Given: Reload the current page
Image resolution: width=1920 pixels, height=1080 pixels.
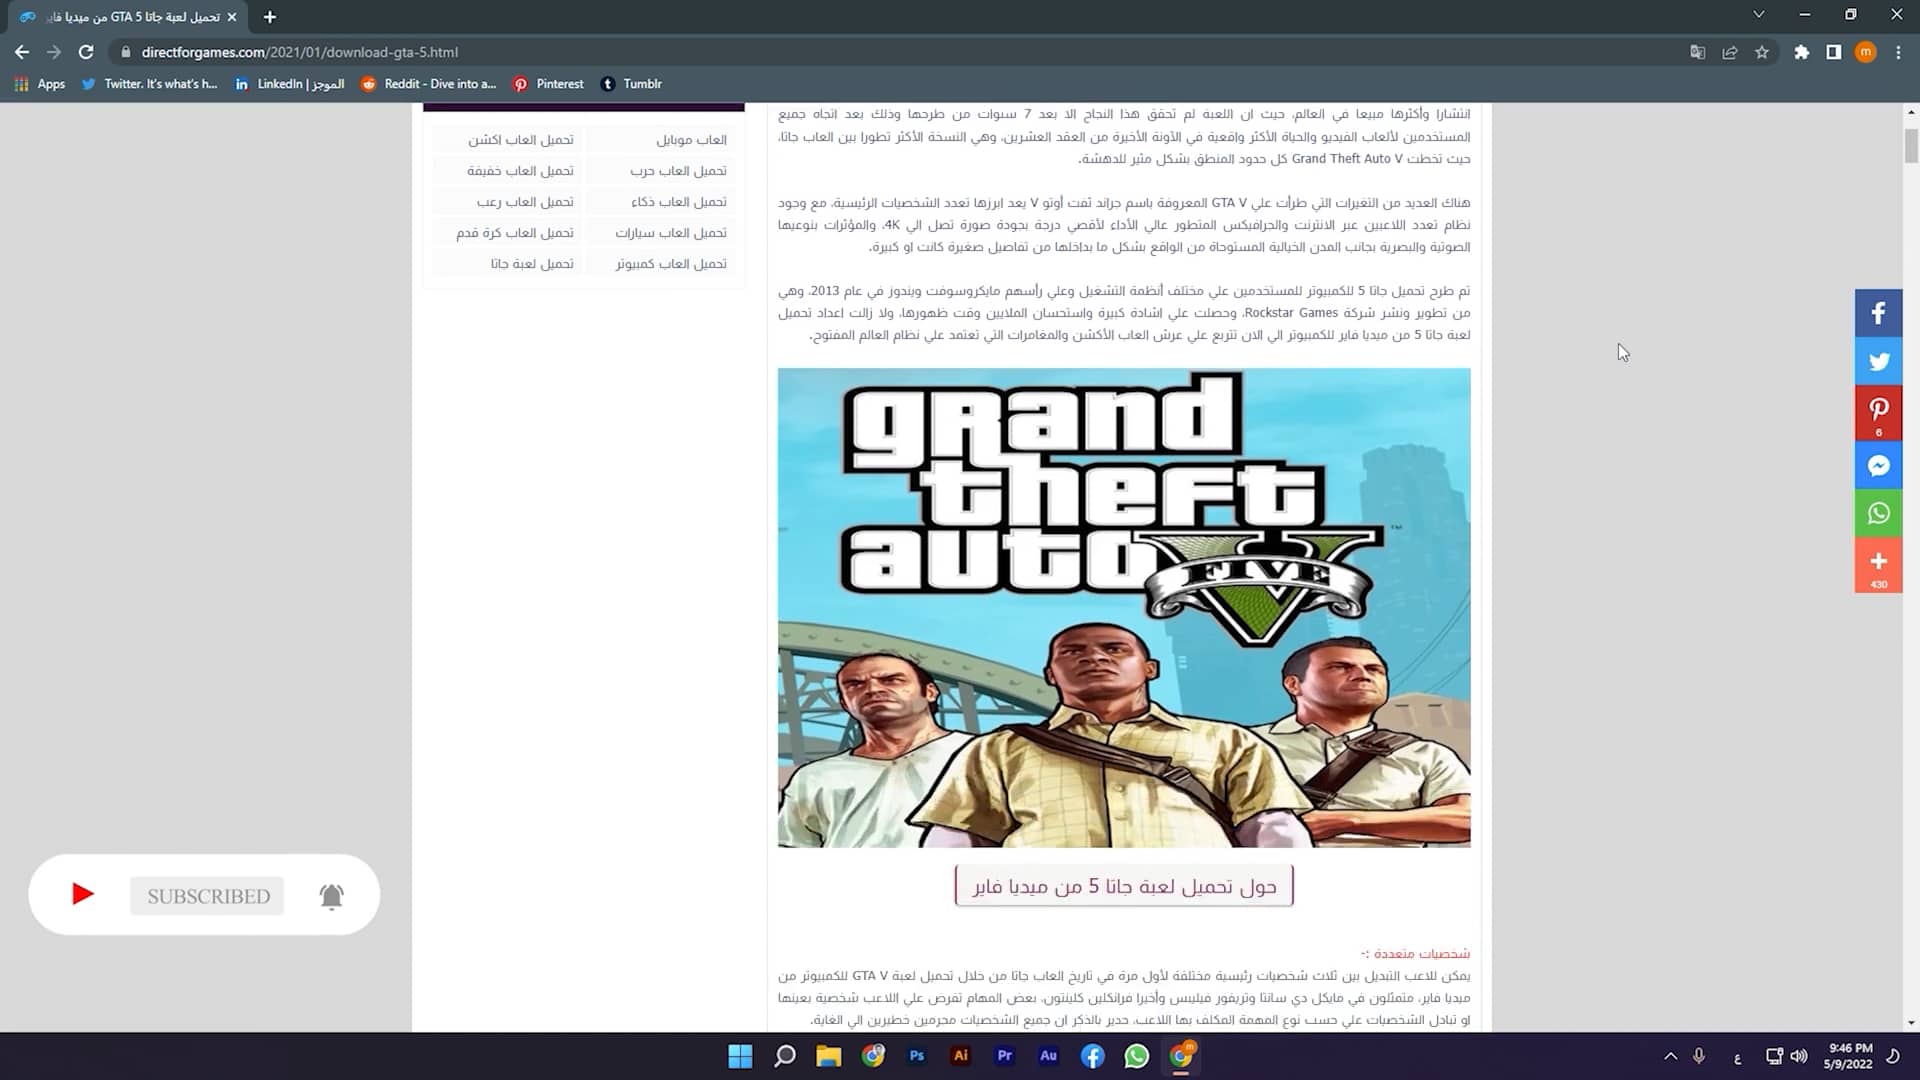Looking at the screenshot, I should [86, 52].
